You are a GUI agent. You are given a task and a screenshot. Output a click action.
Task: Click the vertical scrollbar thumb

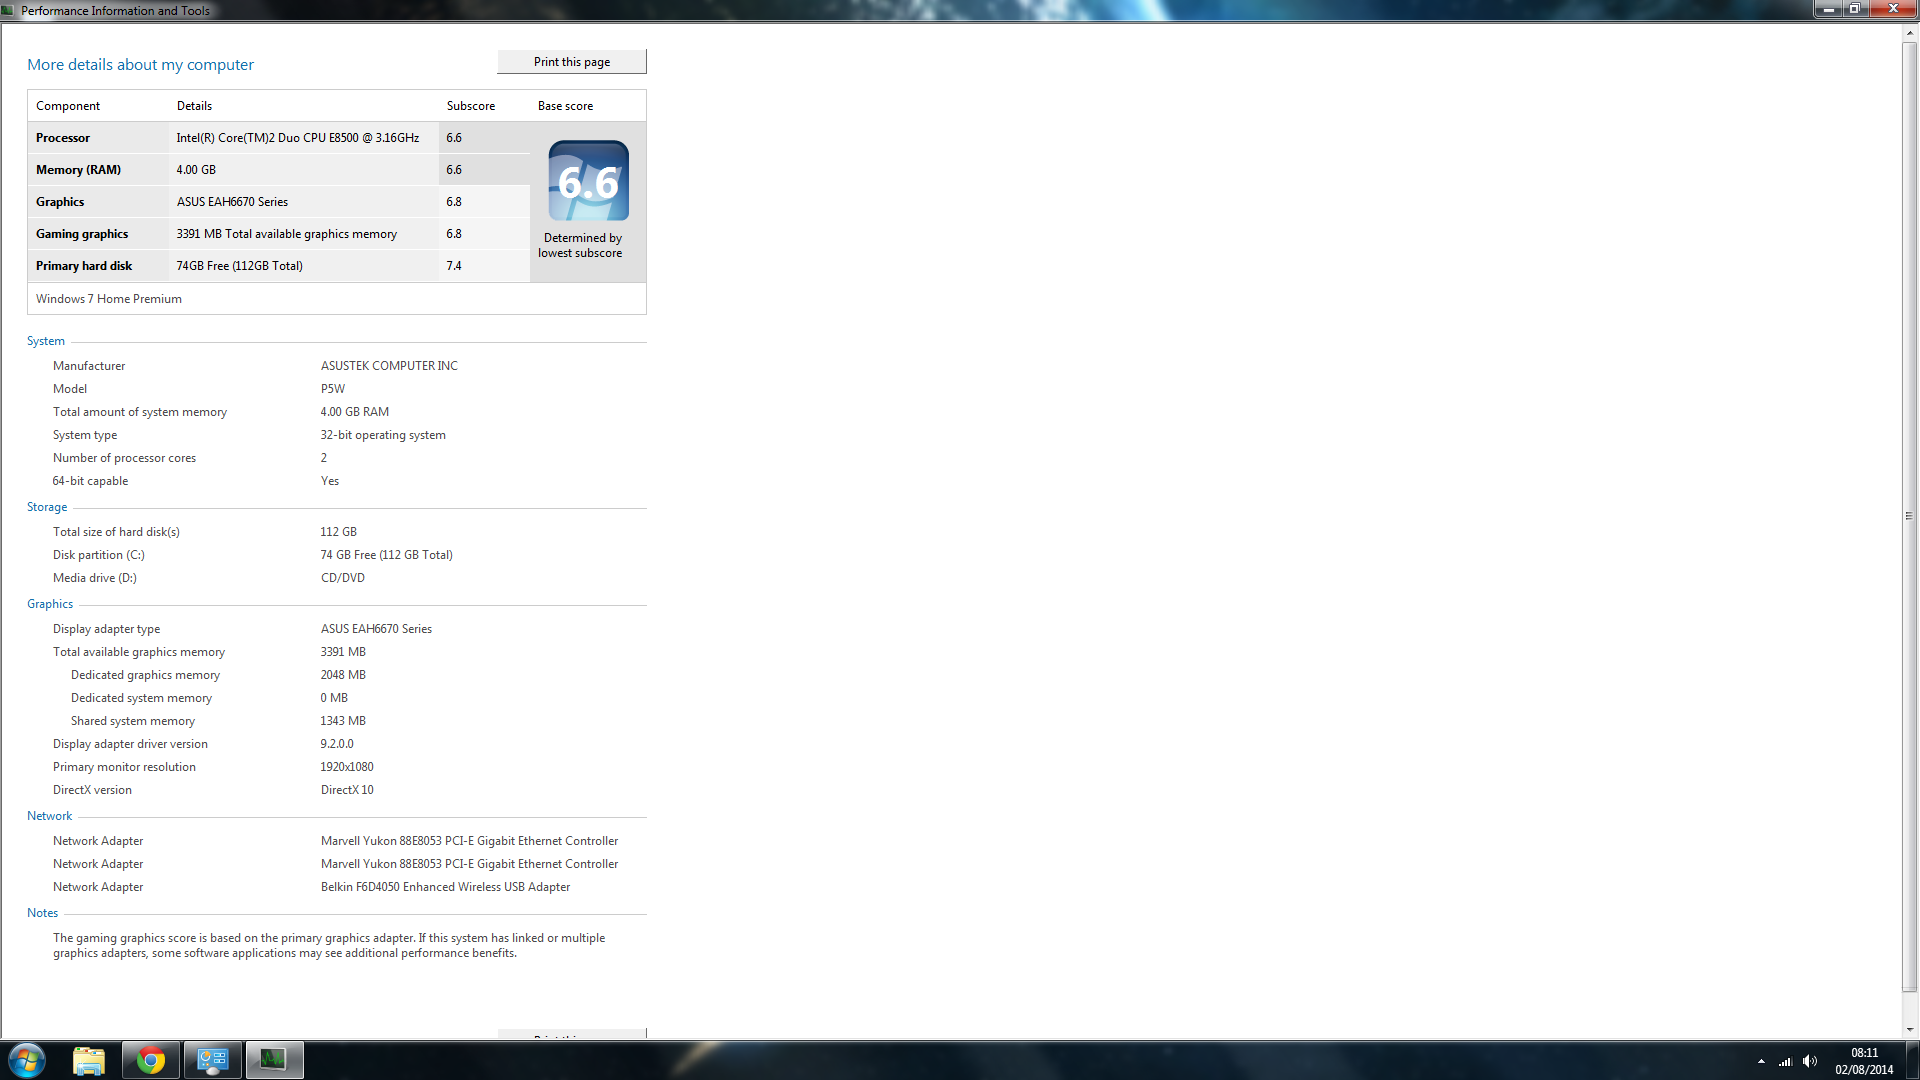pyautogui.click(x=1910, y=516)
